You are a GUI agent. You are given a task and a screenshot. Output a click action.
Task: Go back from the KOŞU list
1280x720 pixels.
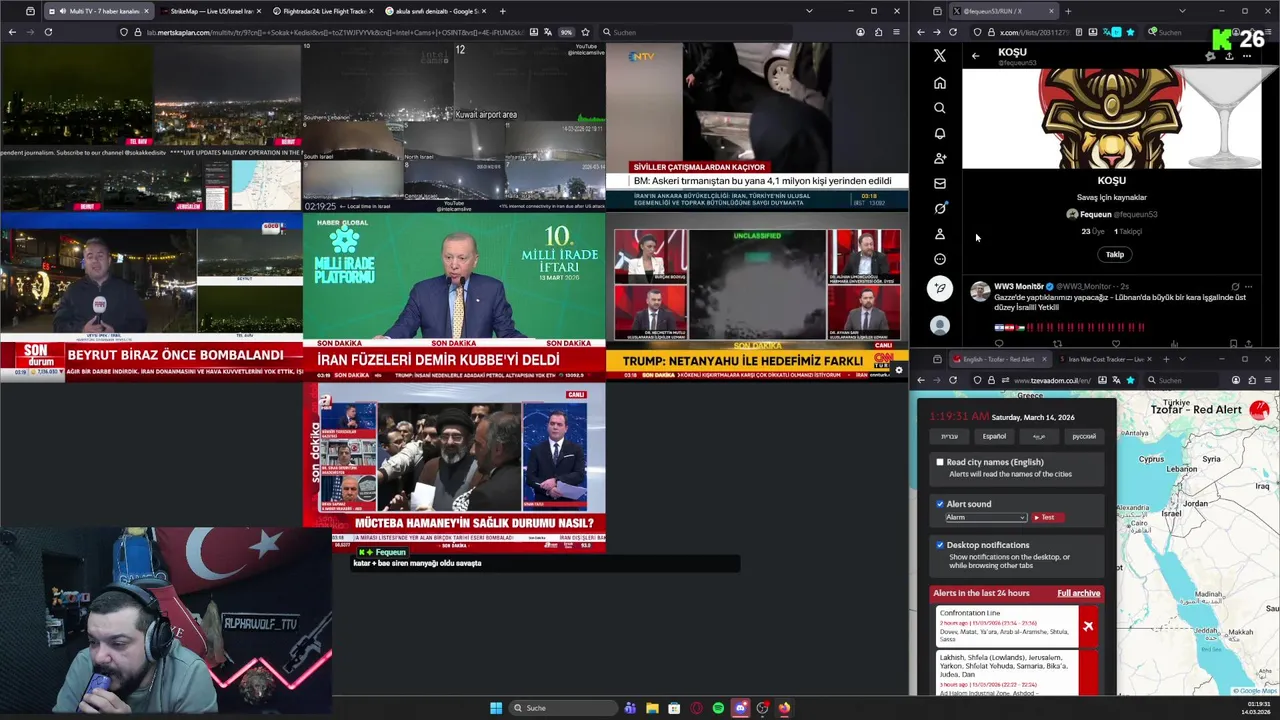[975, 56]
